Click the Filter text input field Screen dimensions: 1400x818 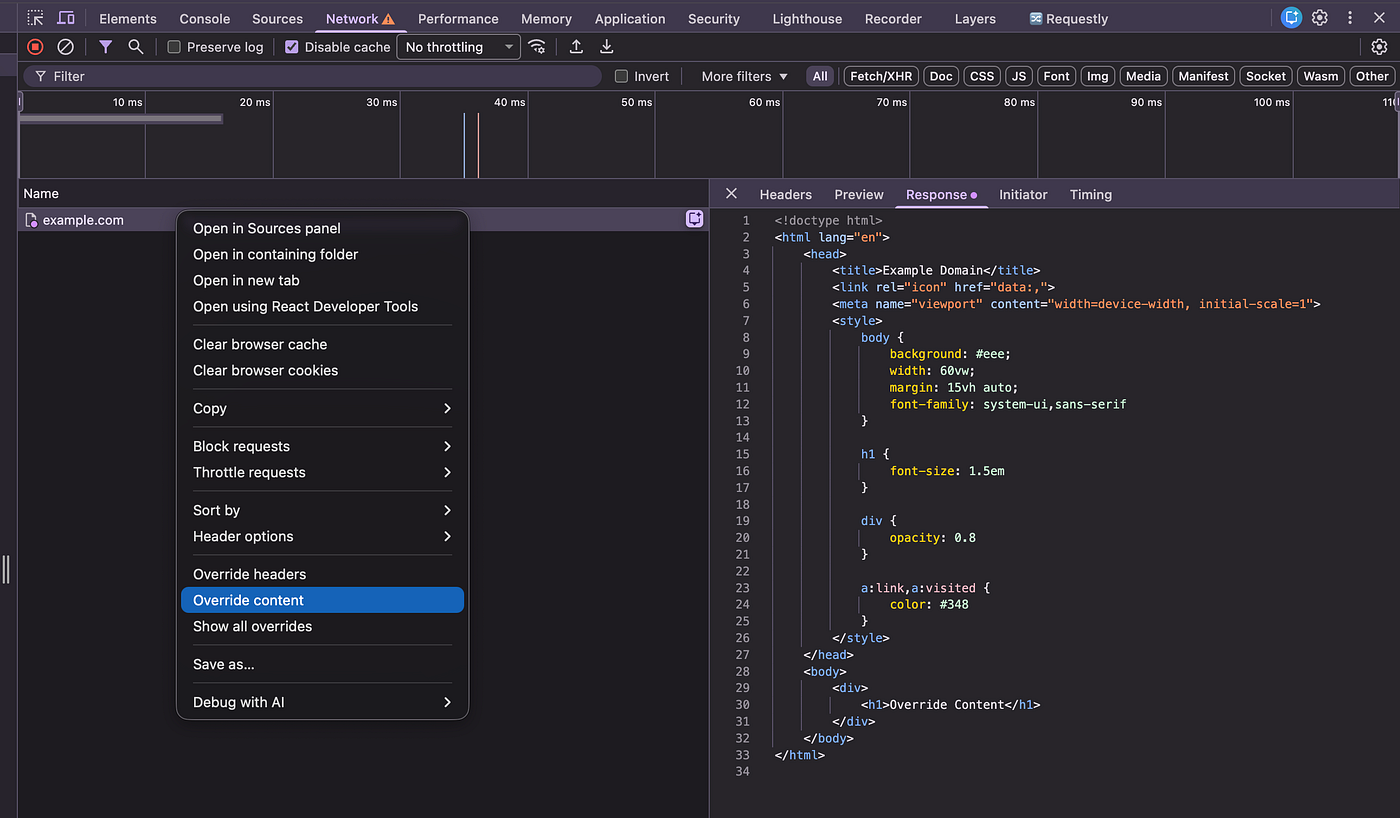click(313, 76)
